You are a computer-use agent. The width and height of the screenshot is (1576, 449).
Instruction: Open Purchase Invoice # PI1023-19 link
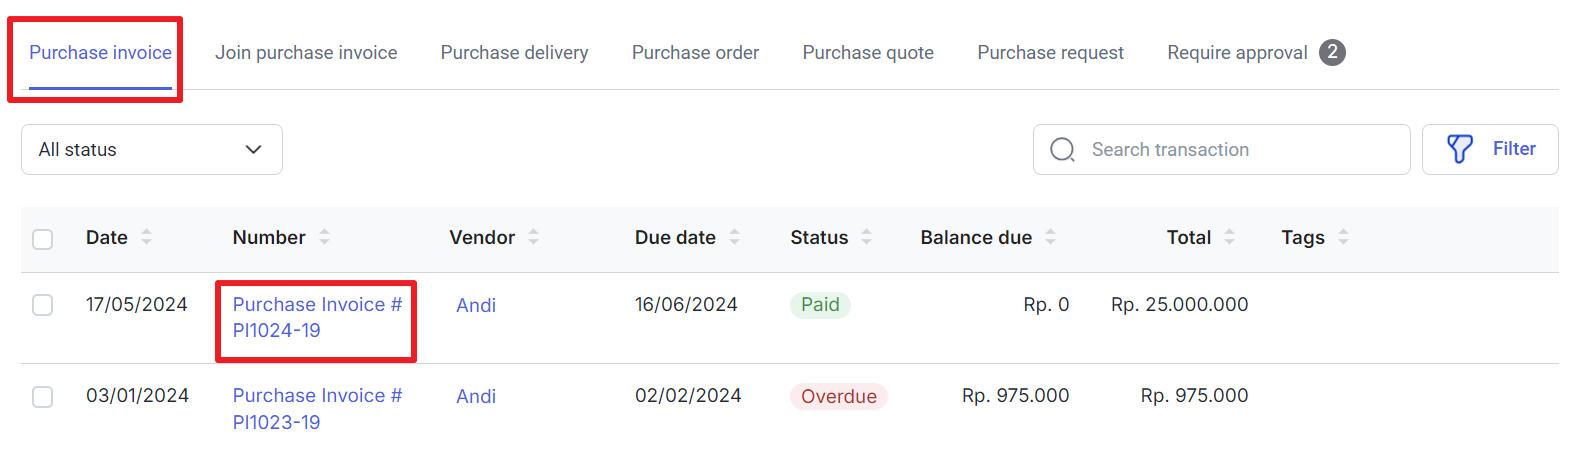317,409
